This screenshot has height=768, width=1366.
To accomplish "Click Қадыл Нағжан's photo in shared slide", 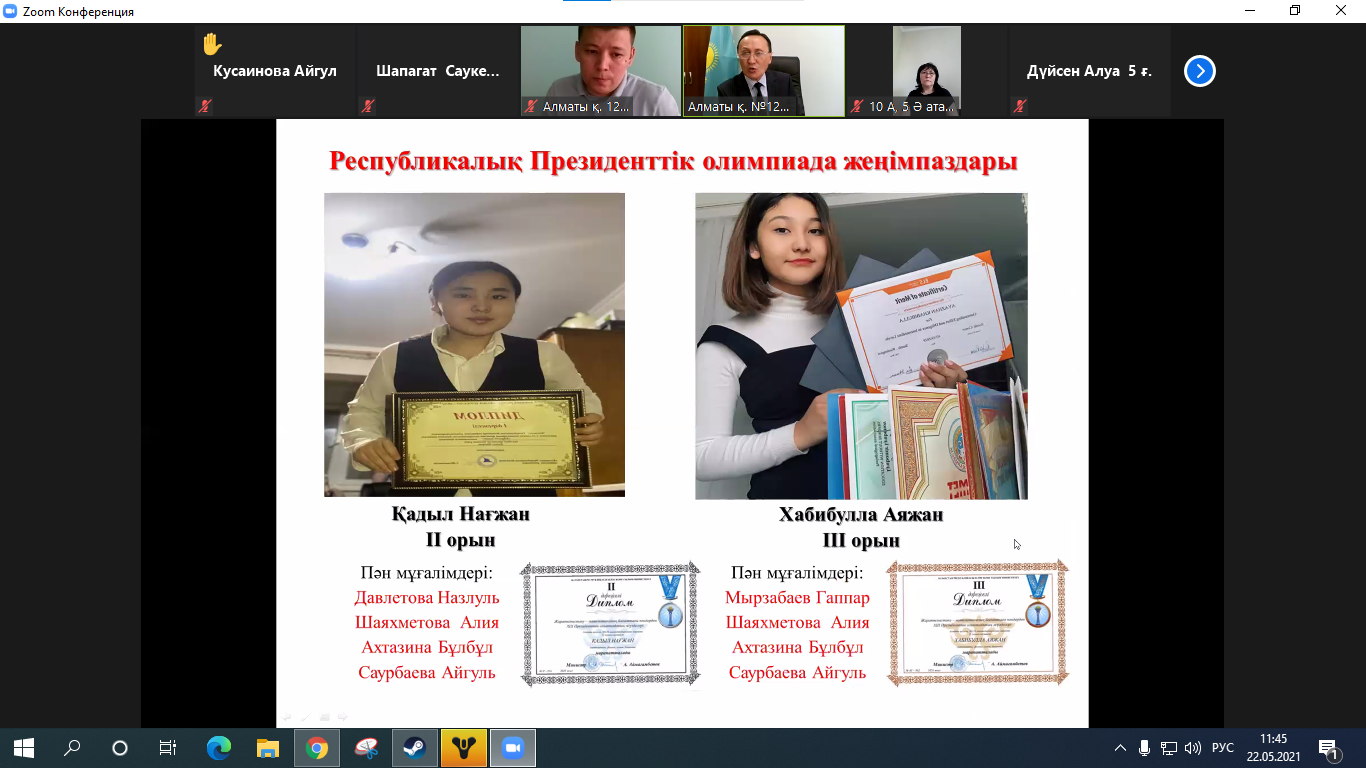I will [x=474, y=345].
